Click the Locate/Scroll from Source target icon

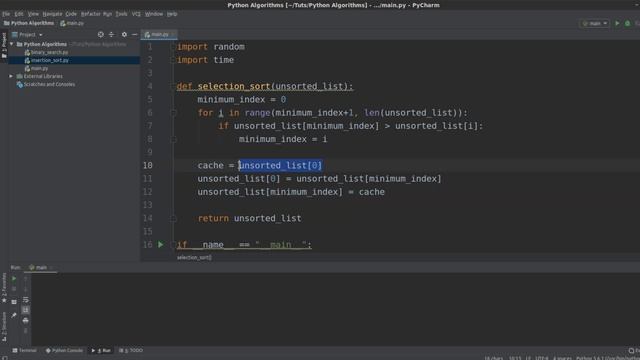[x=100, y=35]
